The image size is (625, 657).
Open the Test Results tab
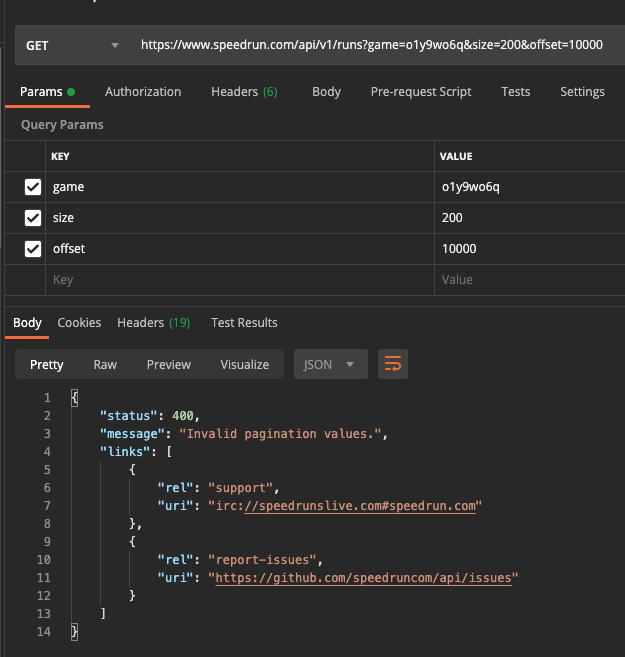coord(244,323)
